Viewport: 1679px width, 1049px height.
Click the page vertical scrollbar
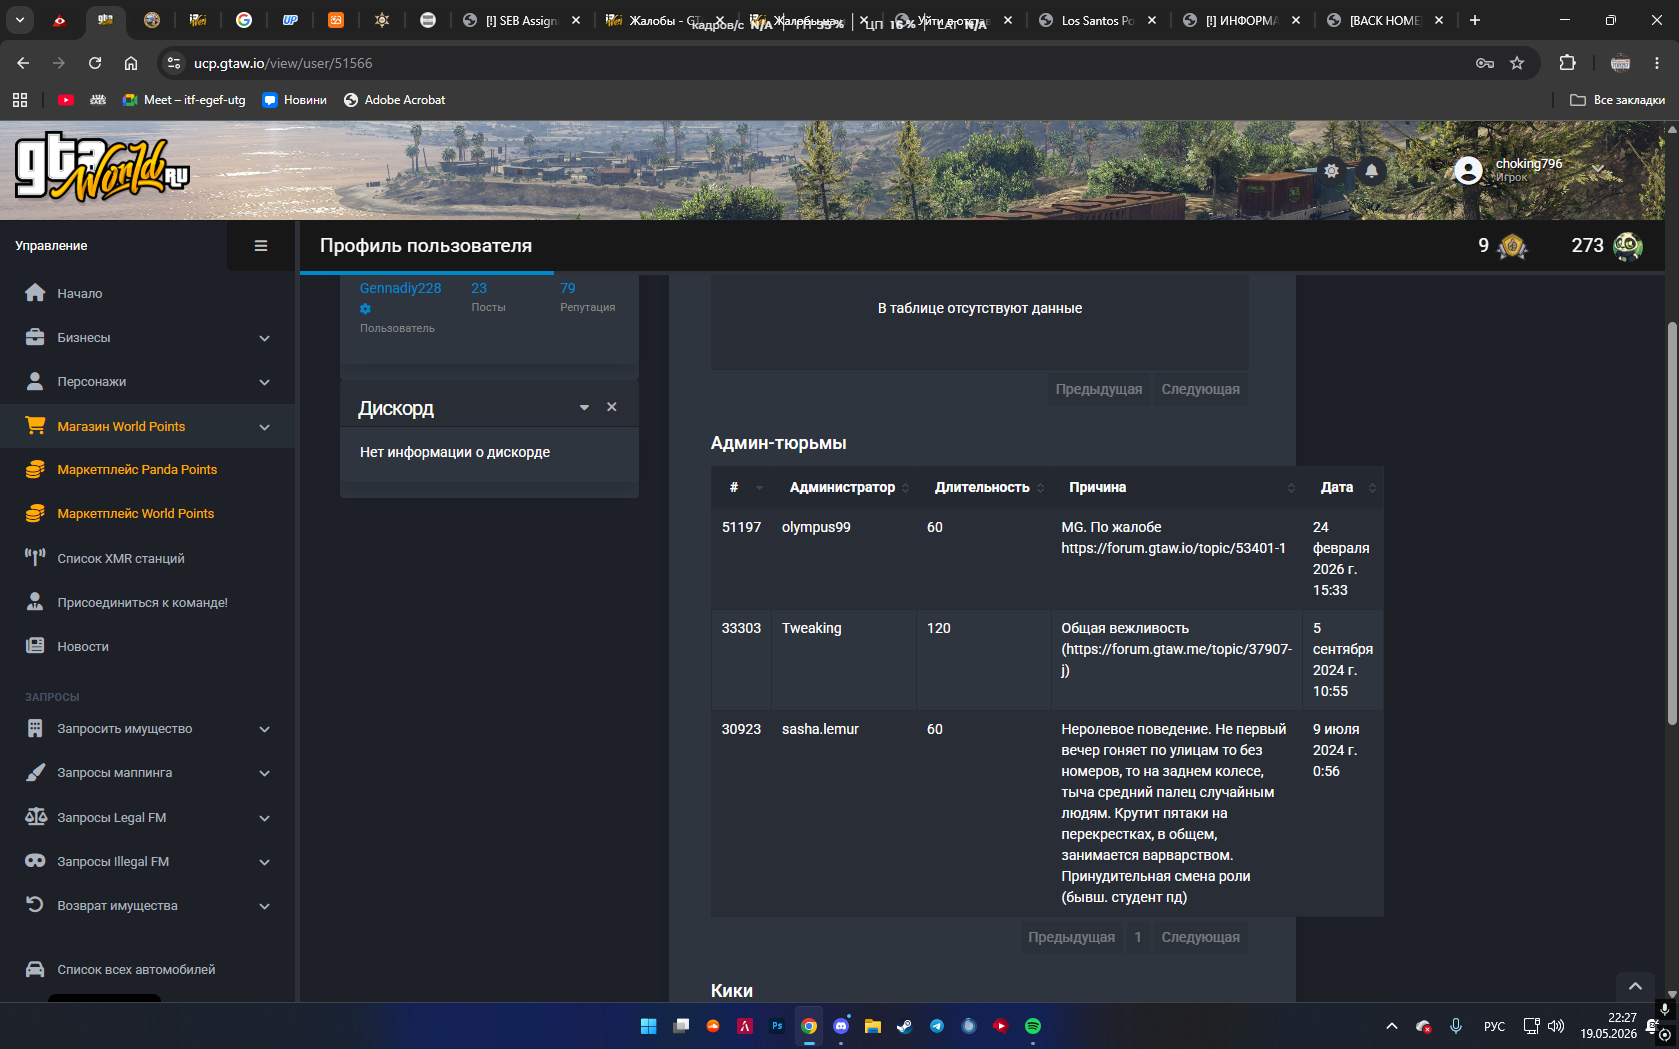(x=1672, y=524)
